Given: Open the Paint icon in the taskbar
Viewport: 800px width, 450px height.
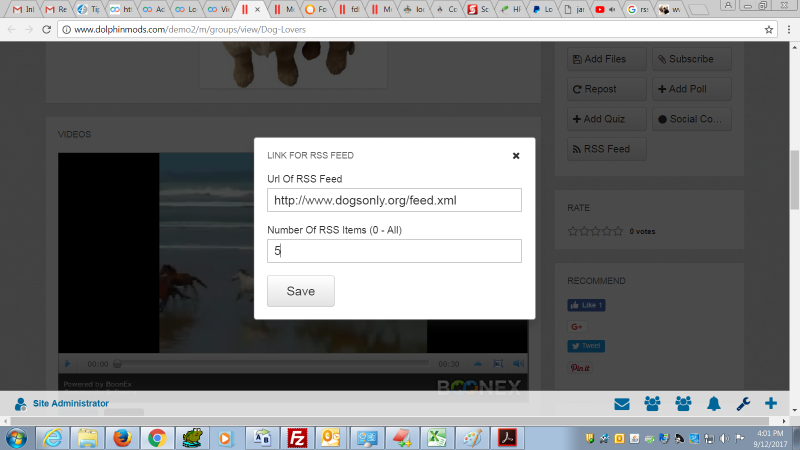Looking at the screenshot, I should click(x=472, y=438).
